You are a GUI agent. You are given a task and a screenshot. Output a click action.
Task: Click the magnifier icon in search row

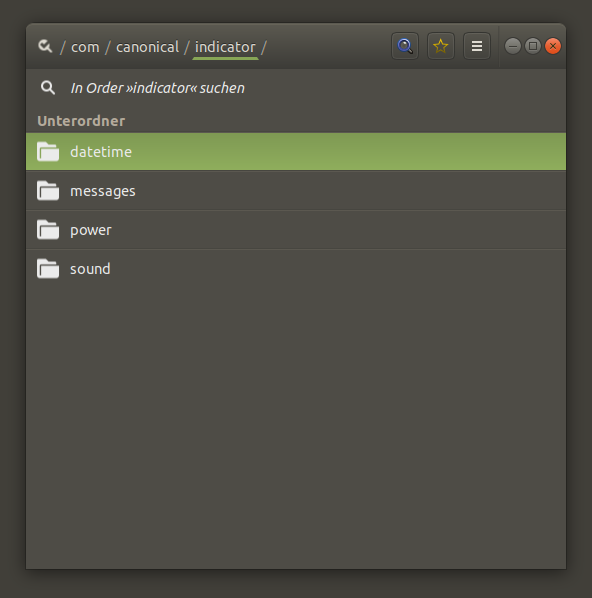point(48,88)
